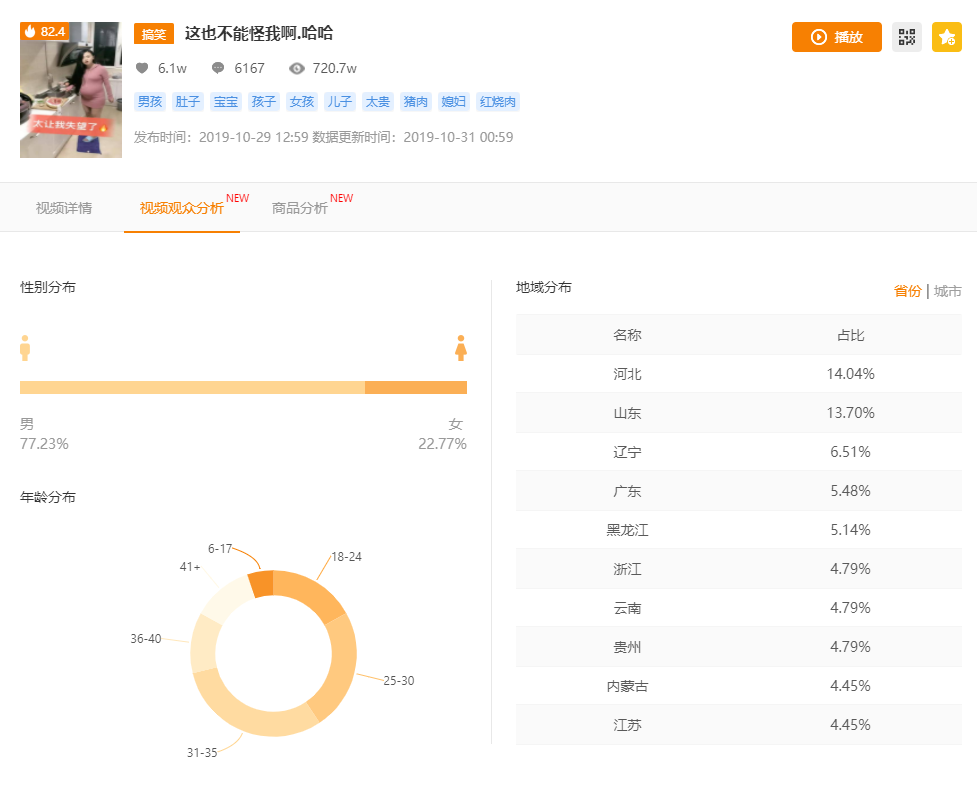Select the 宝宝 tag
Image resolution: width=977 pixels, height=792 pixels.
coord(226,102)
